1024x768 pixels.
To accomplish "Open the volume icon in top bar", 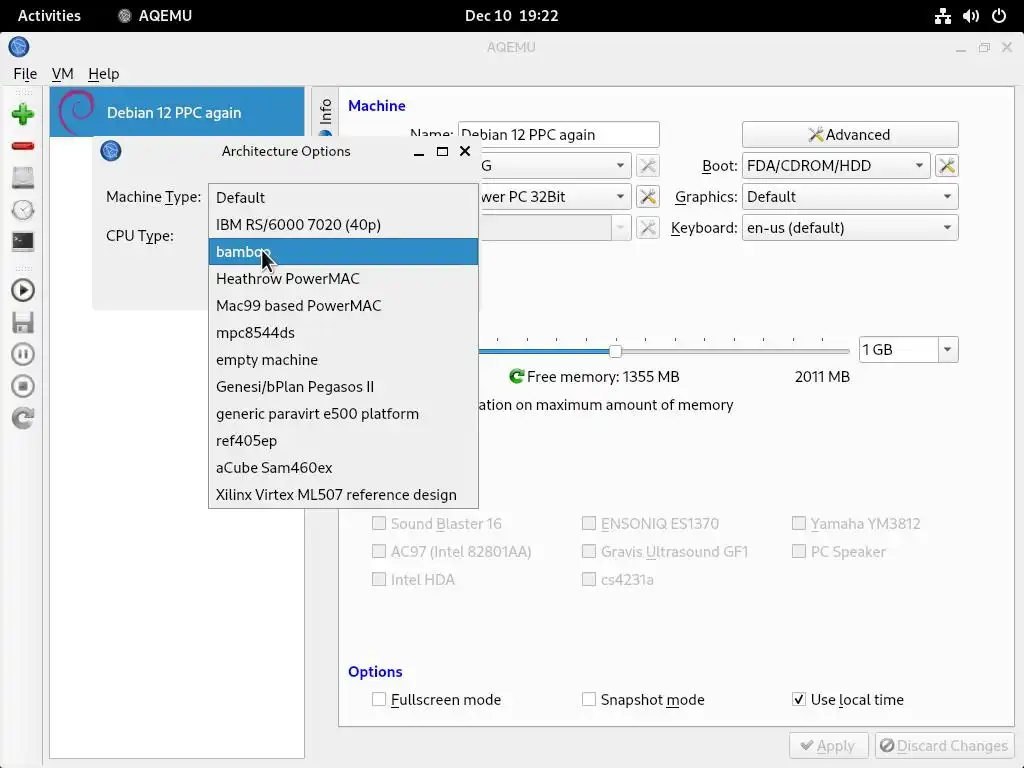I will (971, 16).
